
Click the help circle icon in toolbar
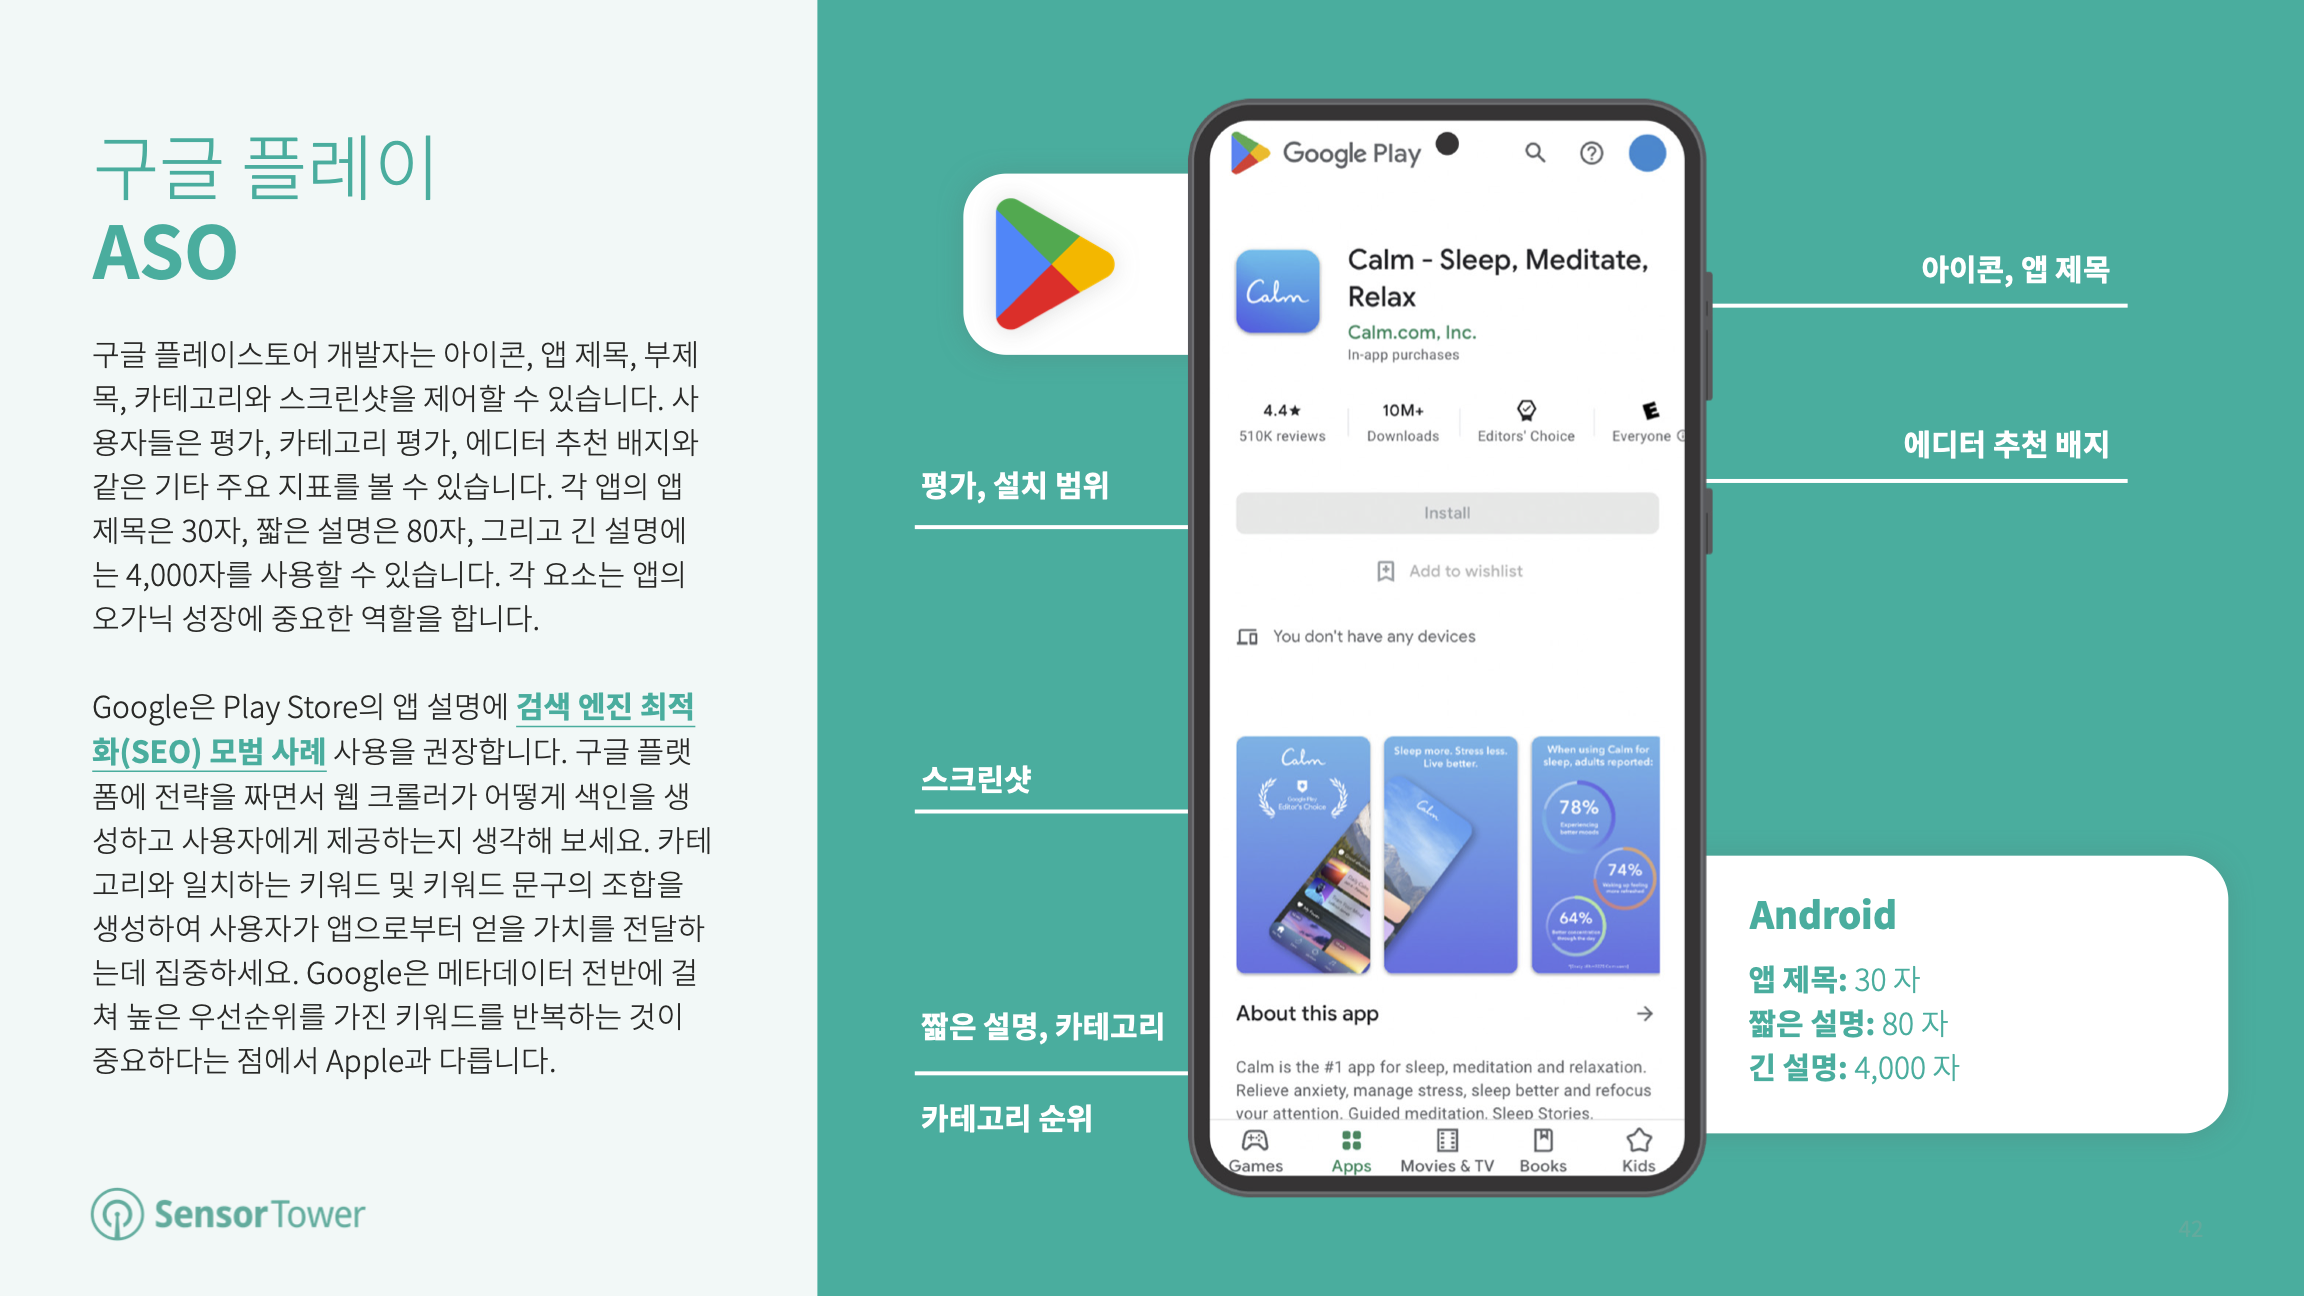[1586, 153]
